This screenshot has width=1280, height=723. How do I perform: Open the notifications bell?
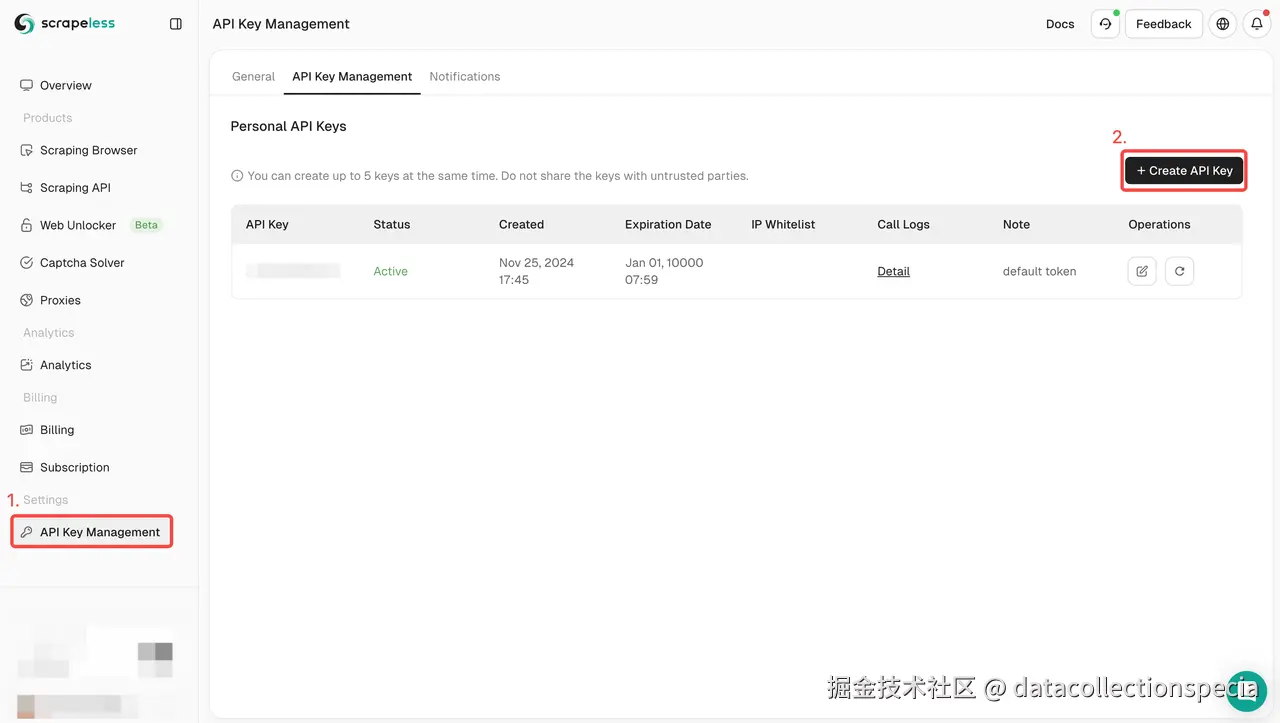[1256, 23]
